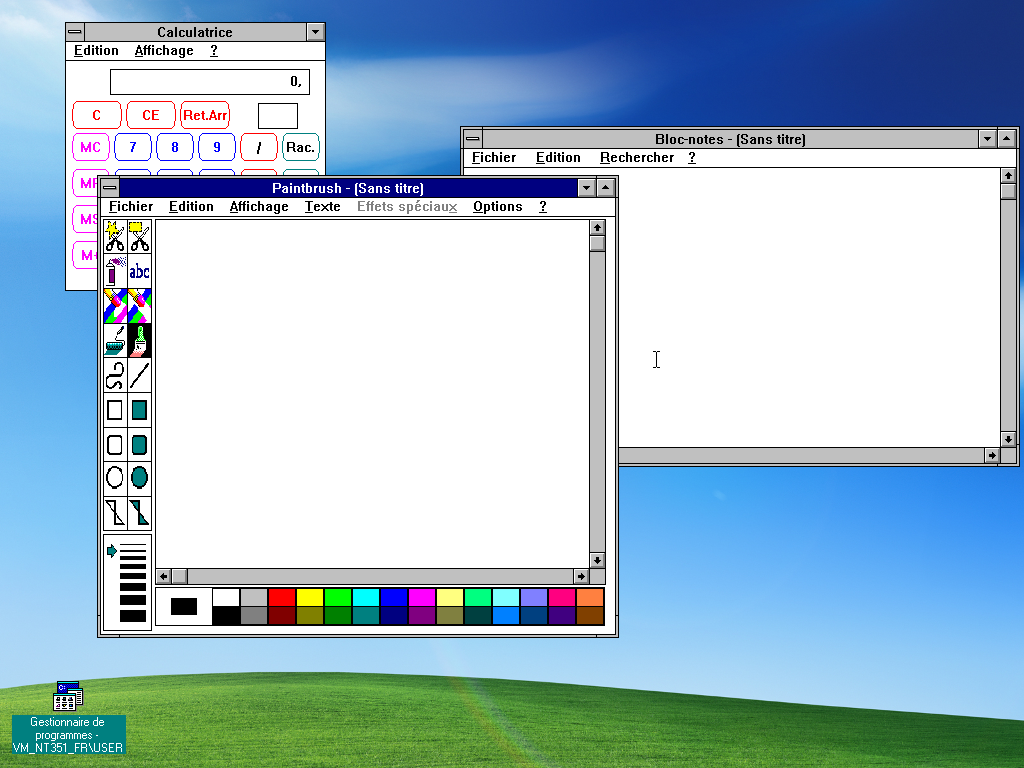Open the Rechercher menu in Bloc-notes
This screenshot has height=768, width=1024.
[x=636, y=158]
